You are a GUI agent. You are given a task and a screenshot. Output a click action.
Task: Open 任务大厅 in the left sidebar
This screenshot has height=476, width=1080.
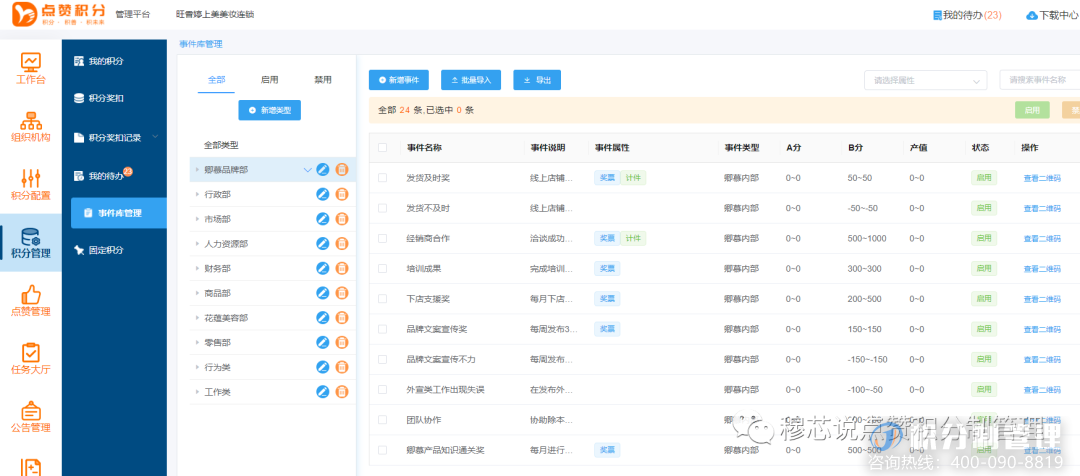click(x=31, y=359)
